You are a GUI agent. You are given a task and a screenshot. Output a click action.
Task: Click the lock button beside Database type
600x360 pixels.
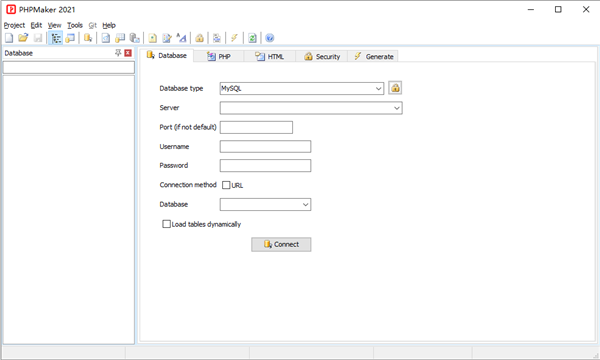click(395, 88)
